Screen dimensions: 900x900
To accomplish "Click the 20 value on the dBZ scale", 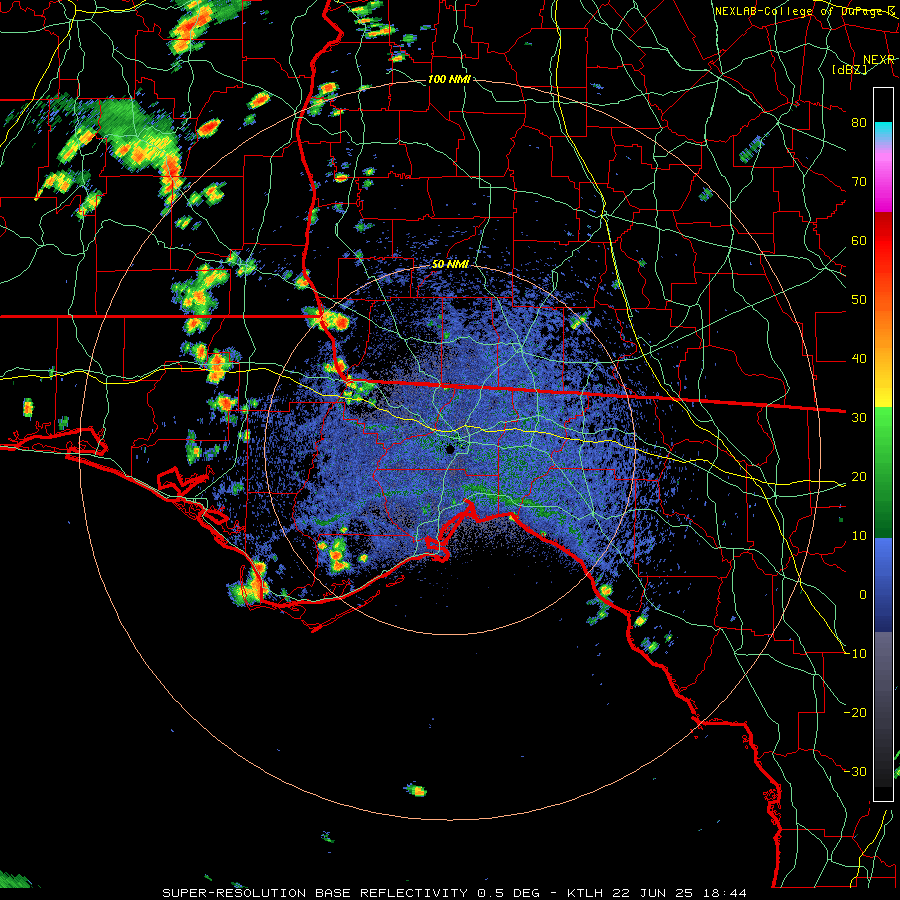I will pos(859,477).
